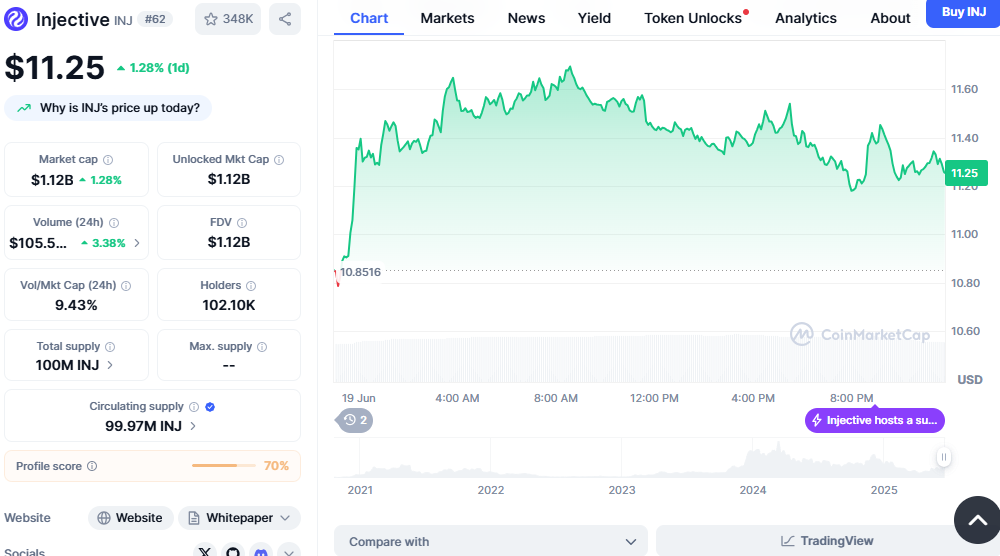Open the Discord social icon

point(261,552)
